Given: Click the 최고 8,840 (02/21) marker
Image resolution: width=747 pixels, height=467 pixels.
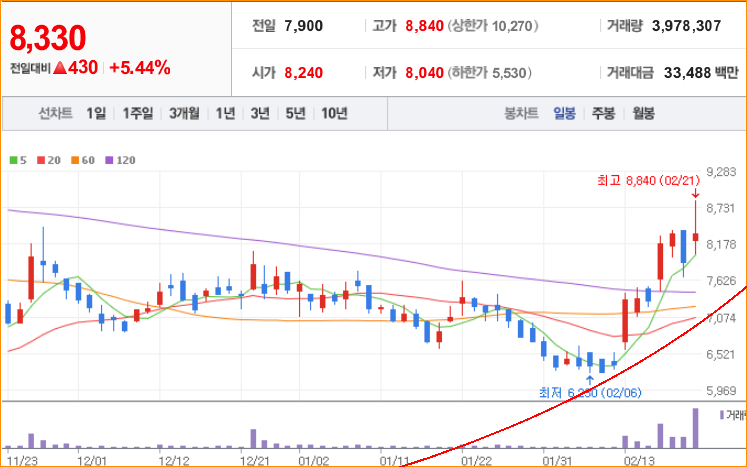Looking at the screenshot, I should click(648, 181).
